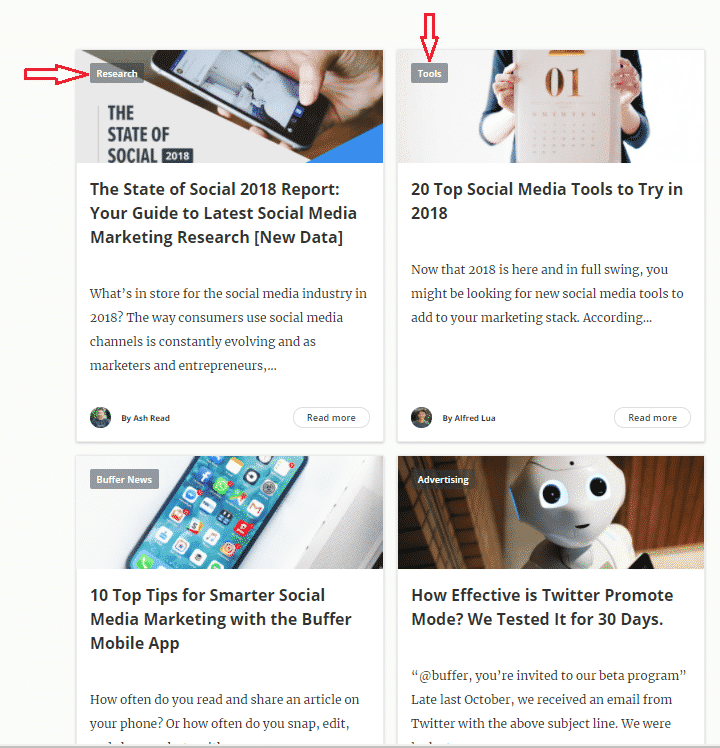Click the By Ash Read author name

[146, 418]
